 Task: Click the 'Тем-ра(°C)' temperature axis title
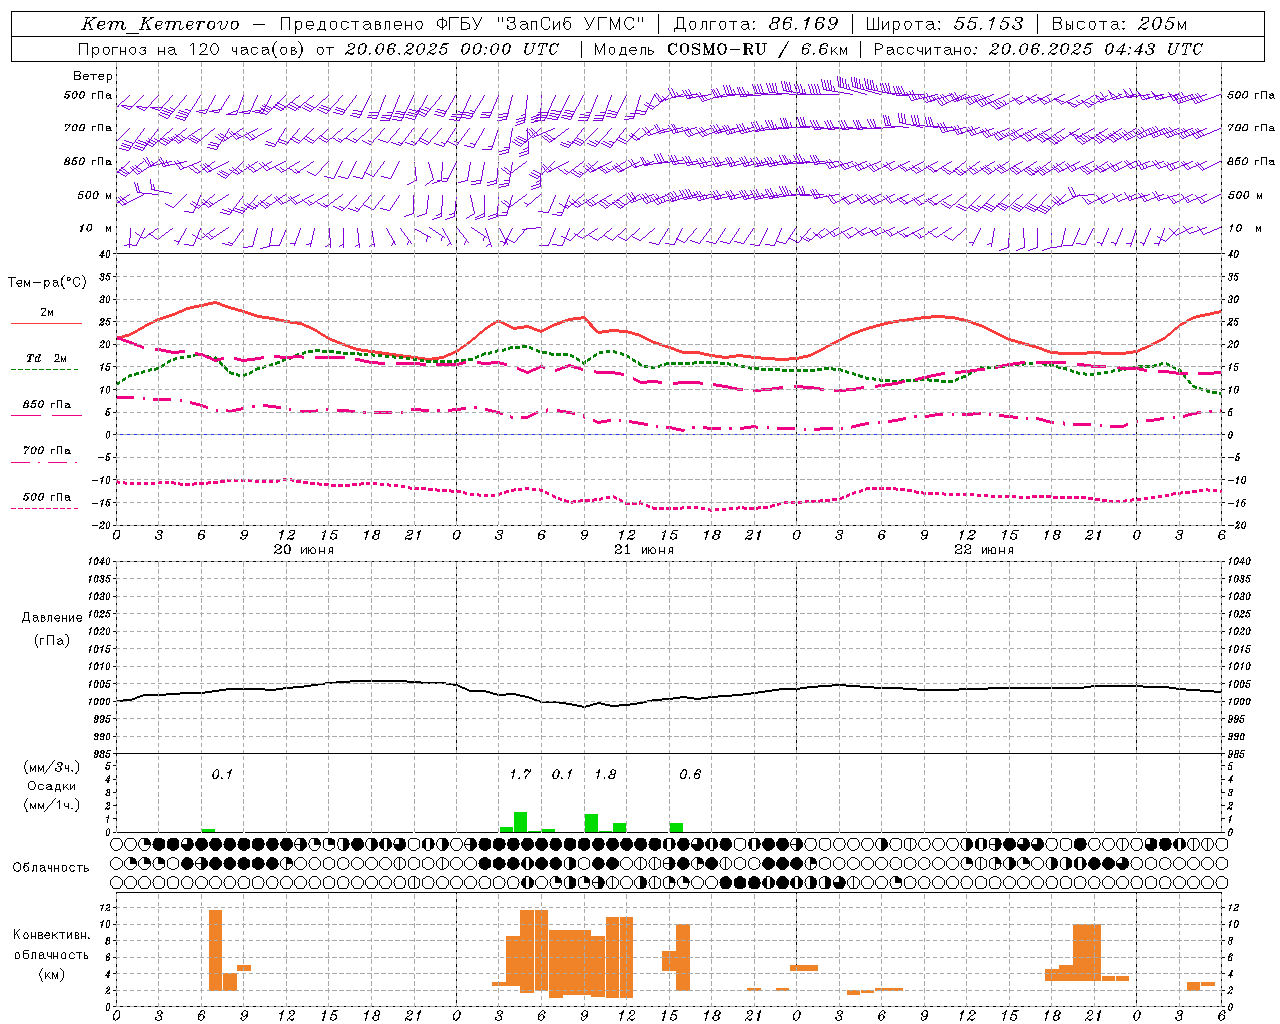(x=47, y=283)
